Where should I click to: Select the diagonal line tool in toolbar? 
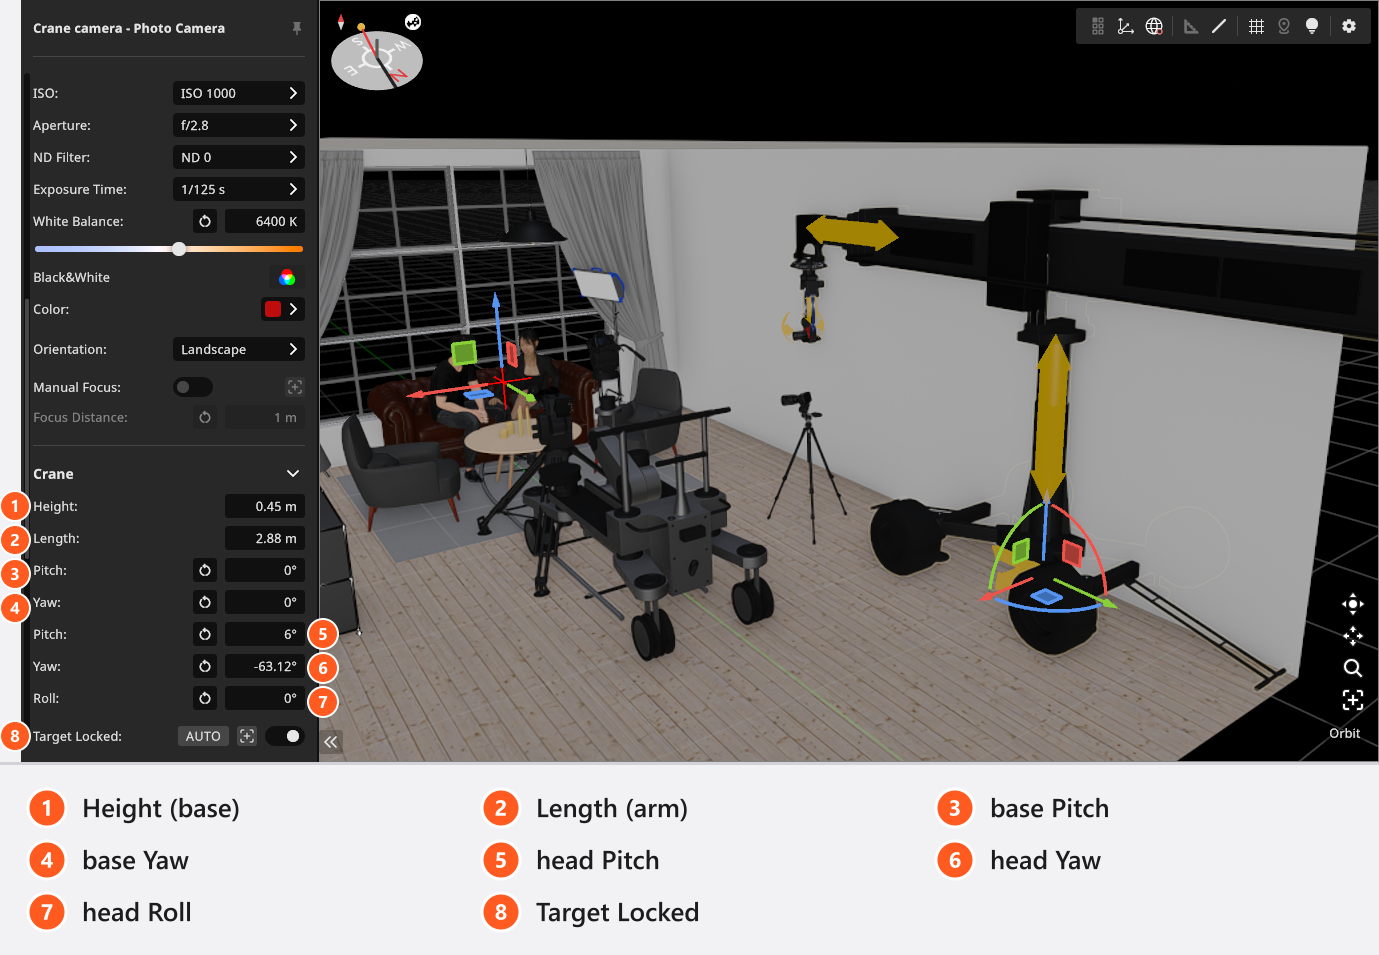pyautogui.click(x=1219, y=26)
